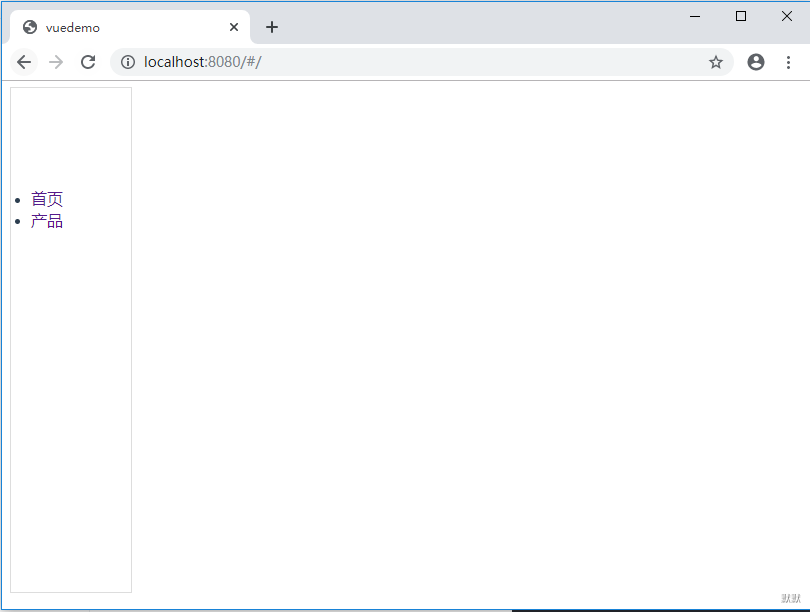This screenshot has height=612, width=810.
Task: Close the vuedemo tab
Action: (234, 27)
